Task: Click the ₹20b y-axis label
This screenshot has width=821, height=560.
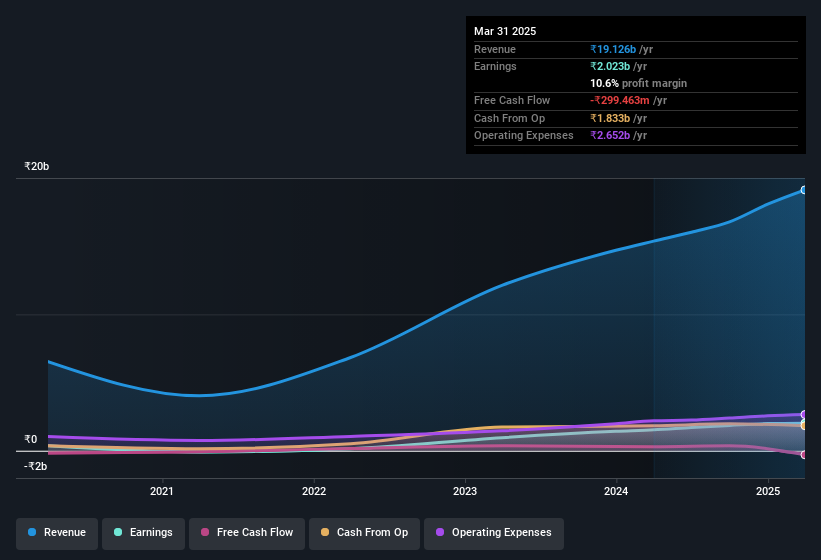Action: click(37, 166)
